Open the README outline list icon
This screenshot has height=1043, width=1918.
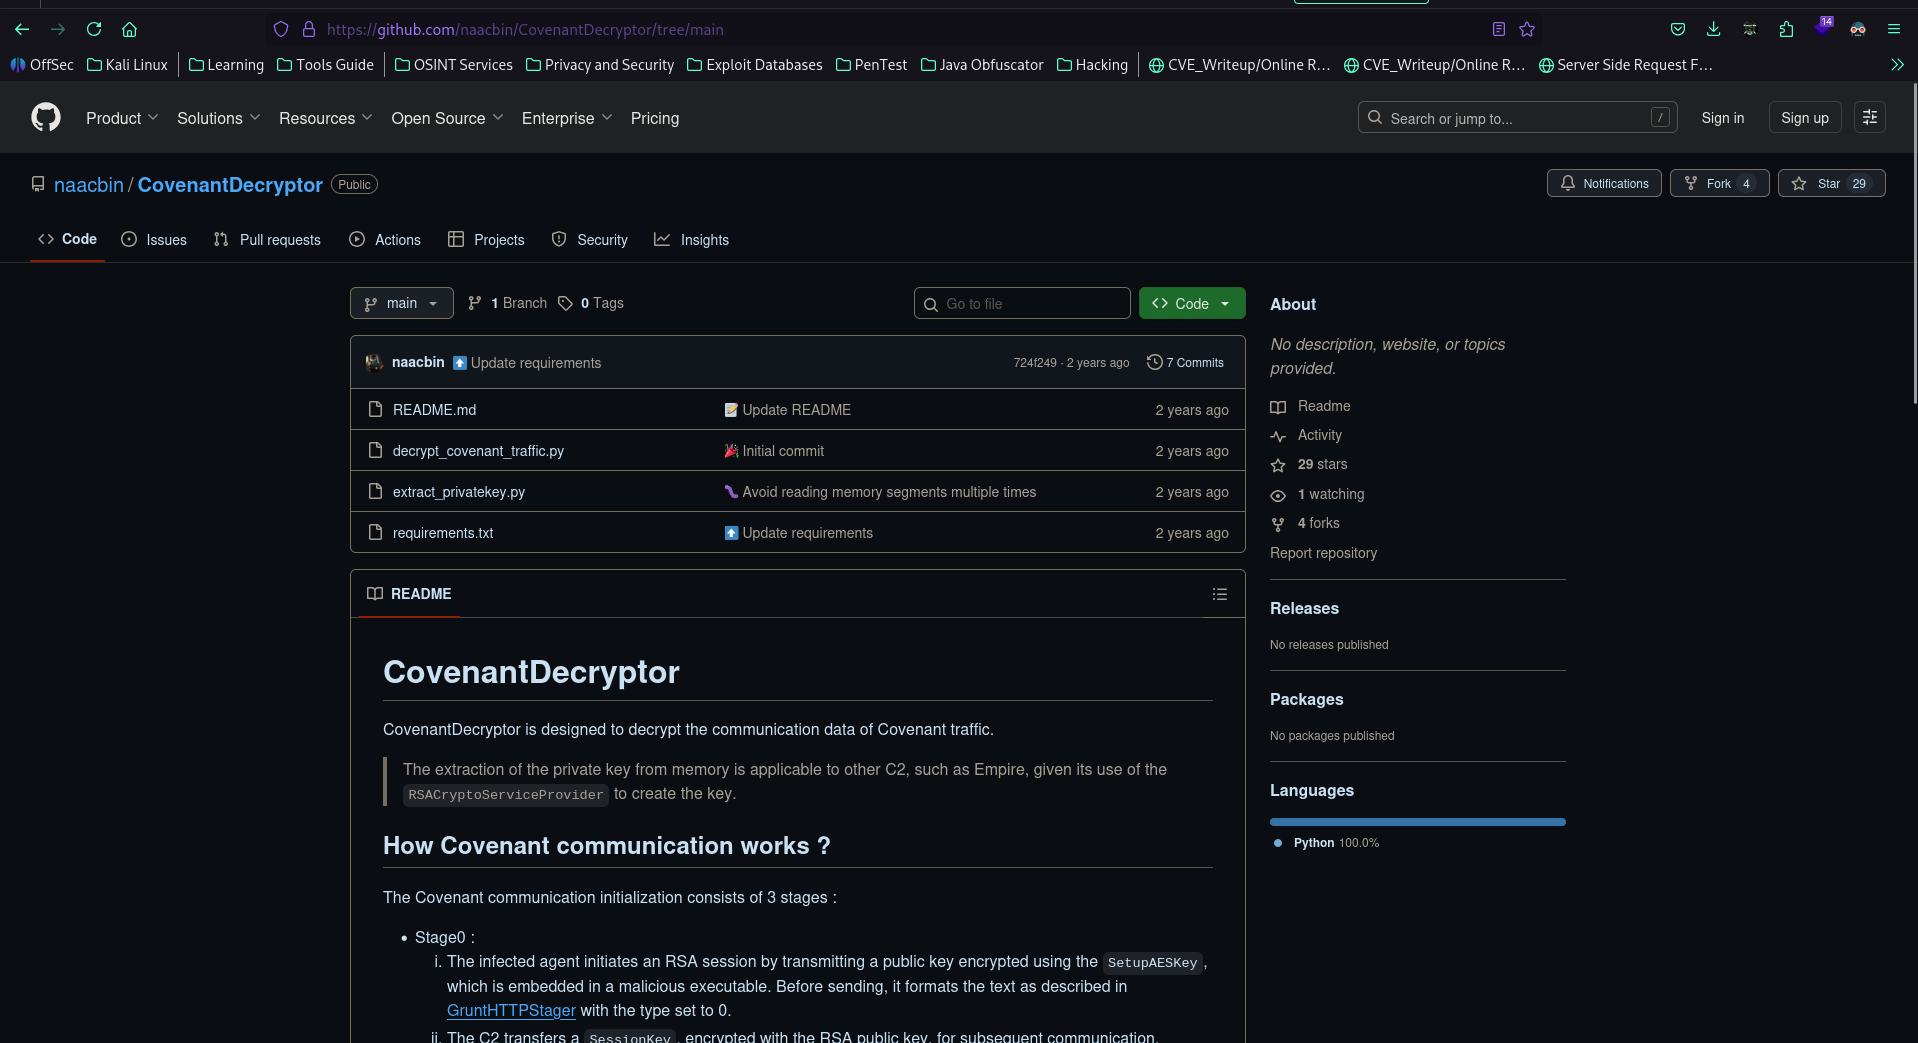click(1219, 594)
